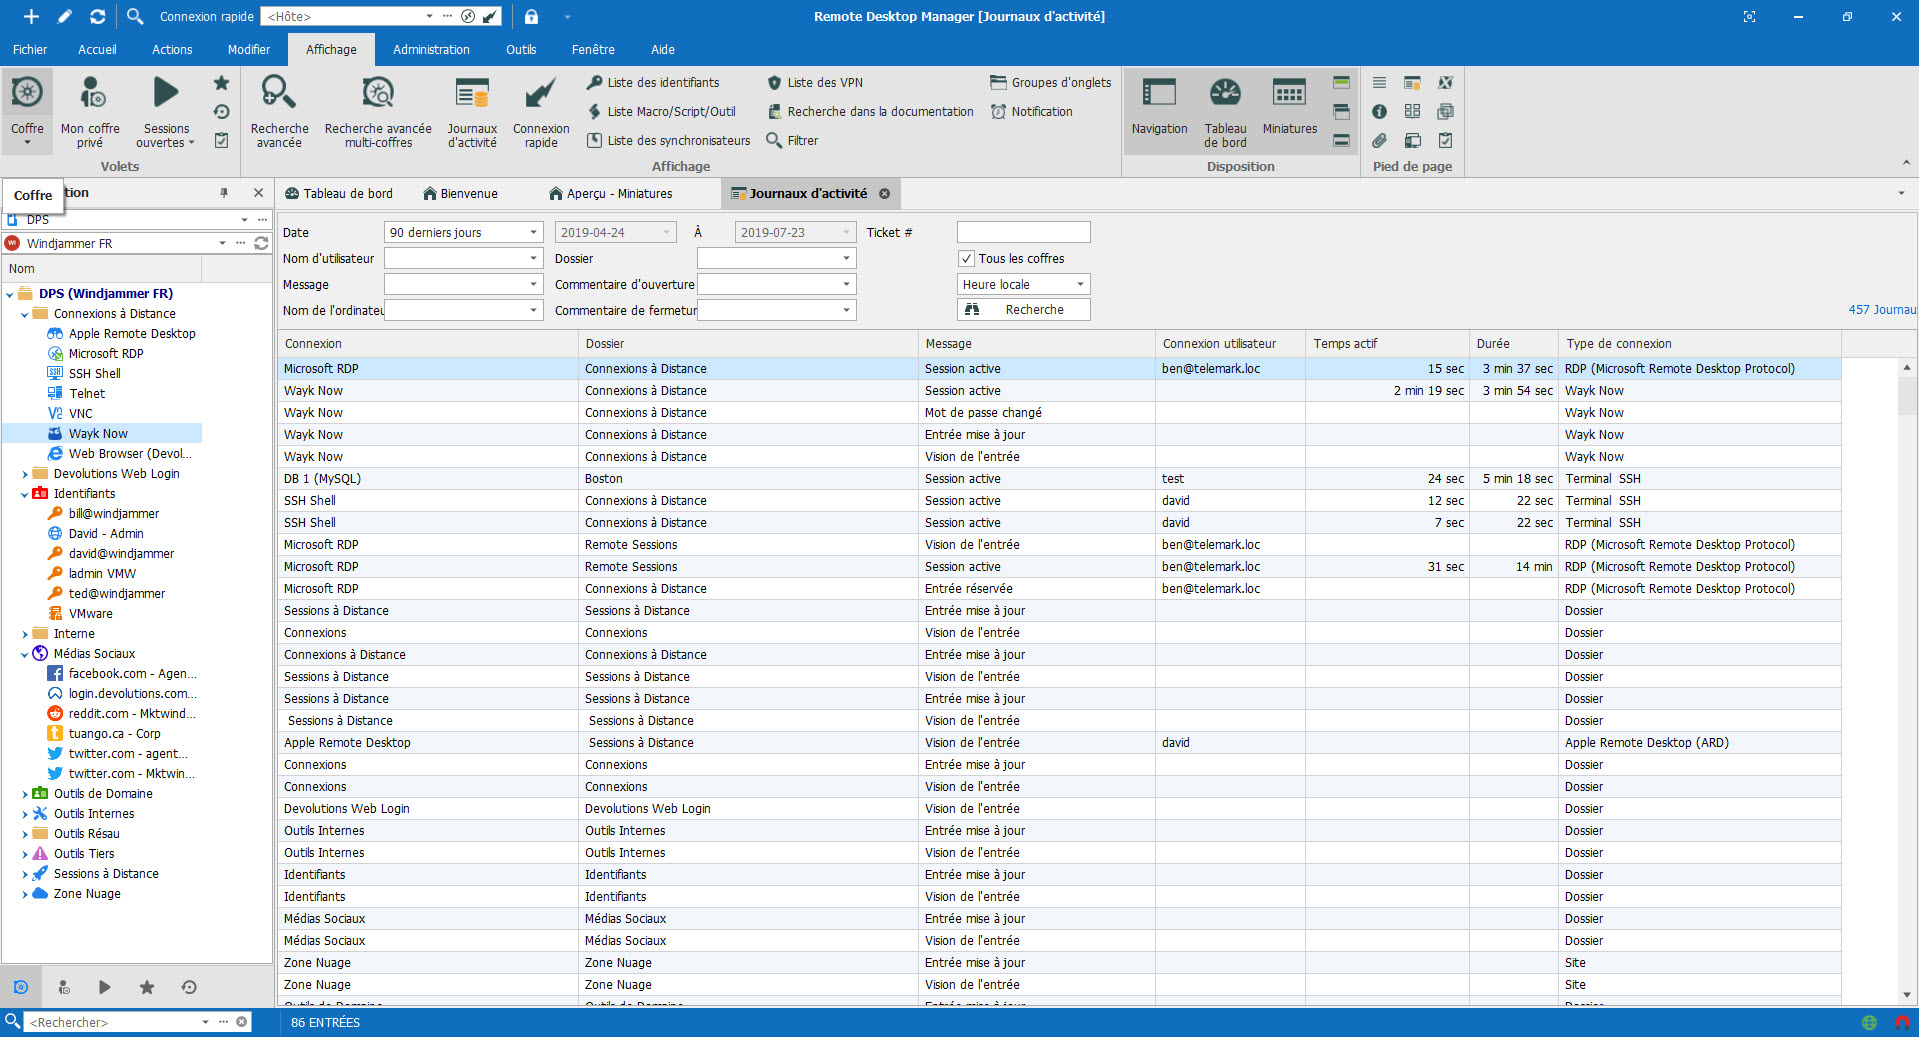This screenshot has height=1037, width=1919.
Task: Click the Hôte quick connect field
Action: [x=342, y=16]
